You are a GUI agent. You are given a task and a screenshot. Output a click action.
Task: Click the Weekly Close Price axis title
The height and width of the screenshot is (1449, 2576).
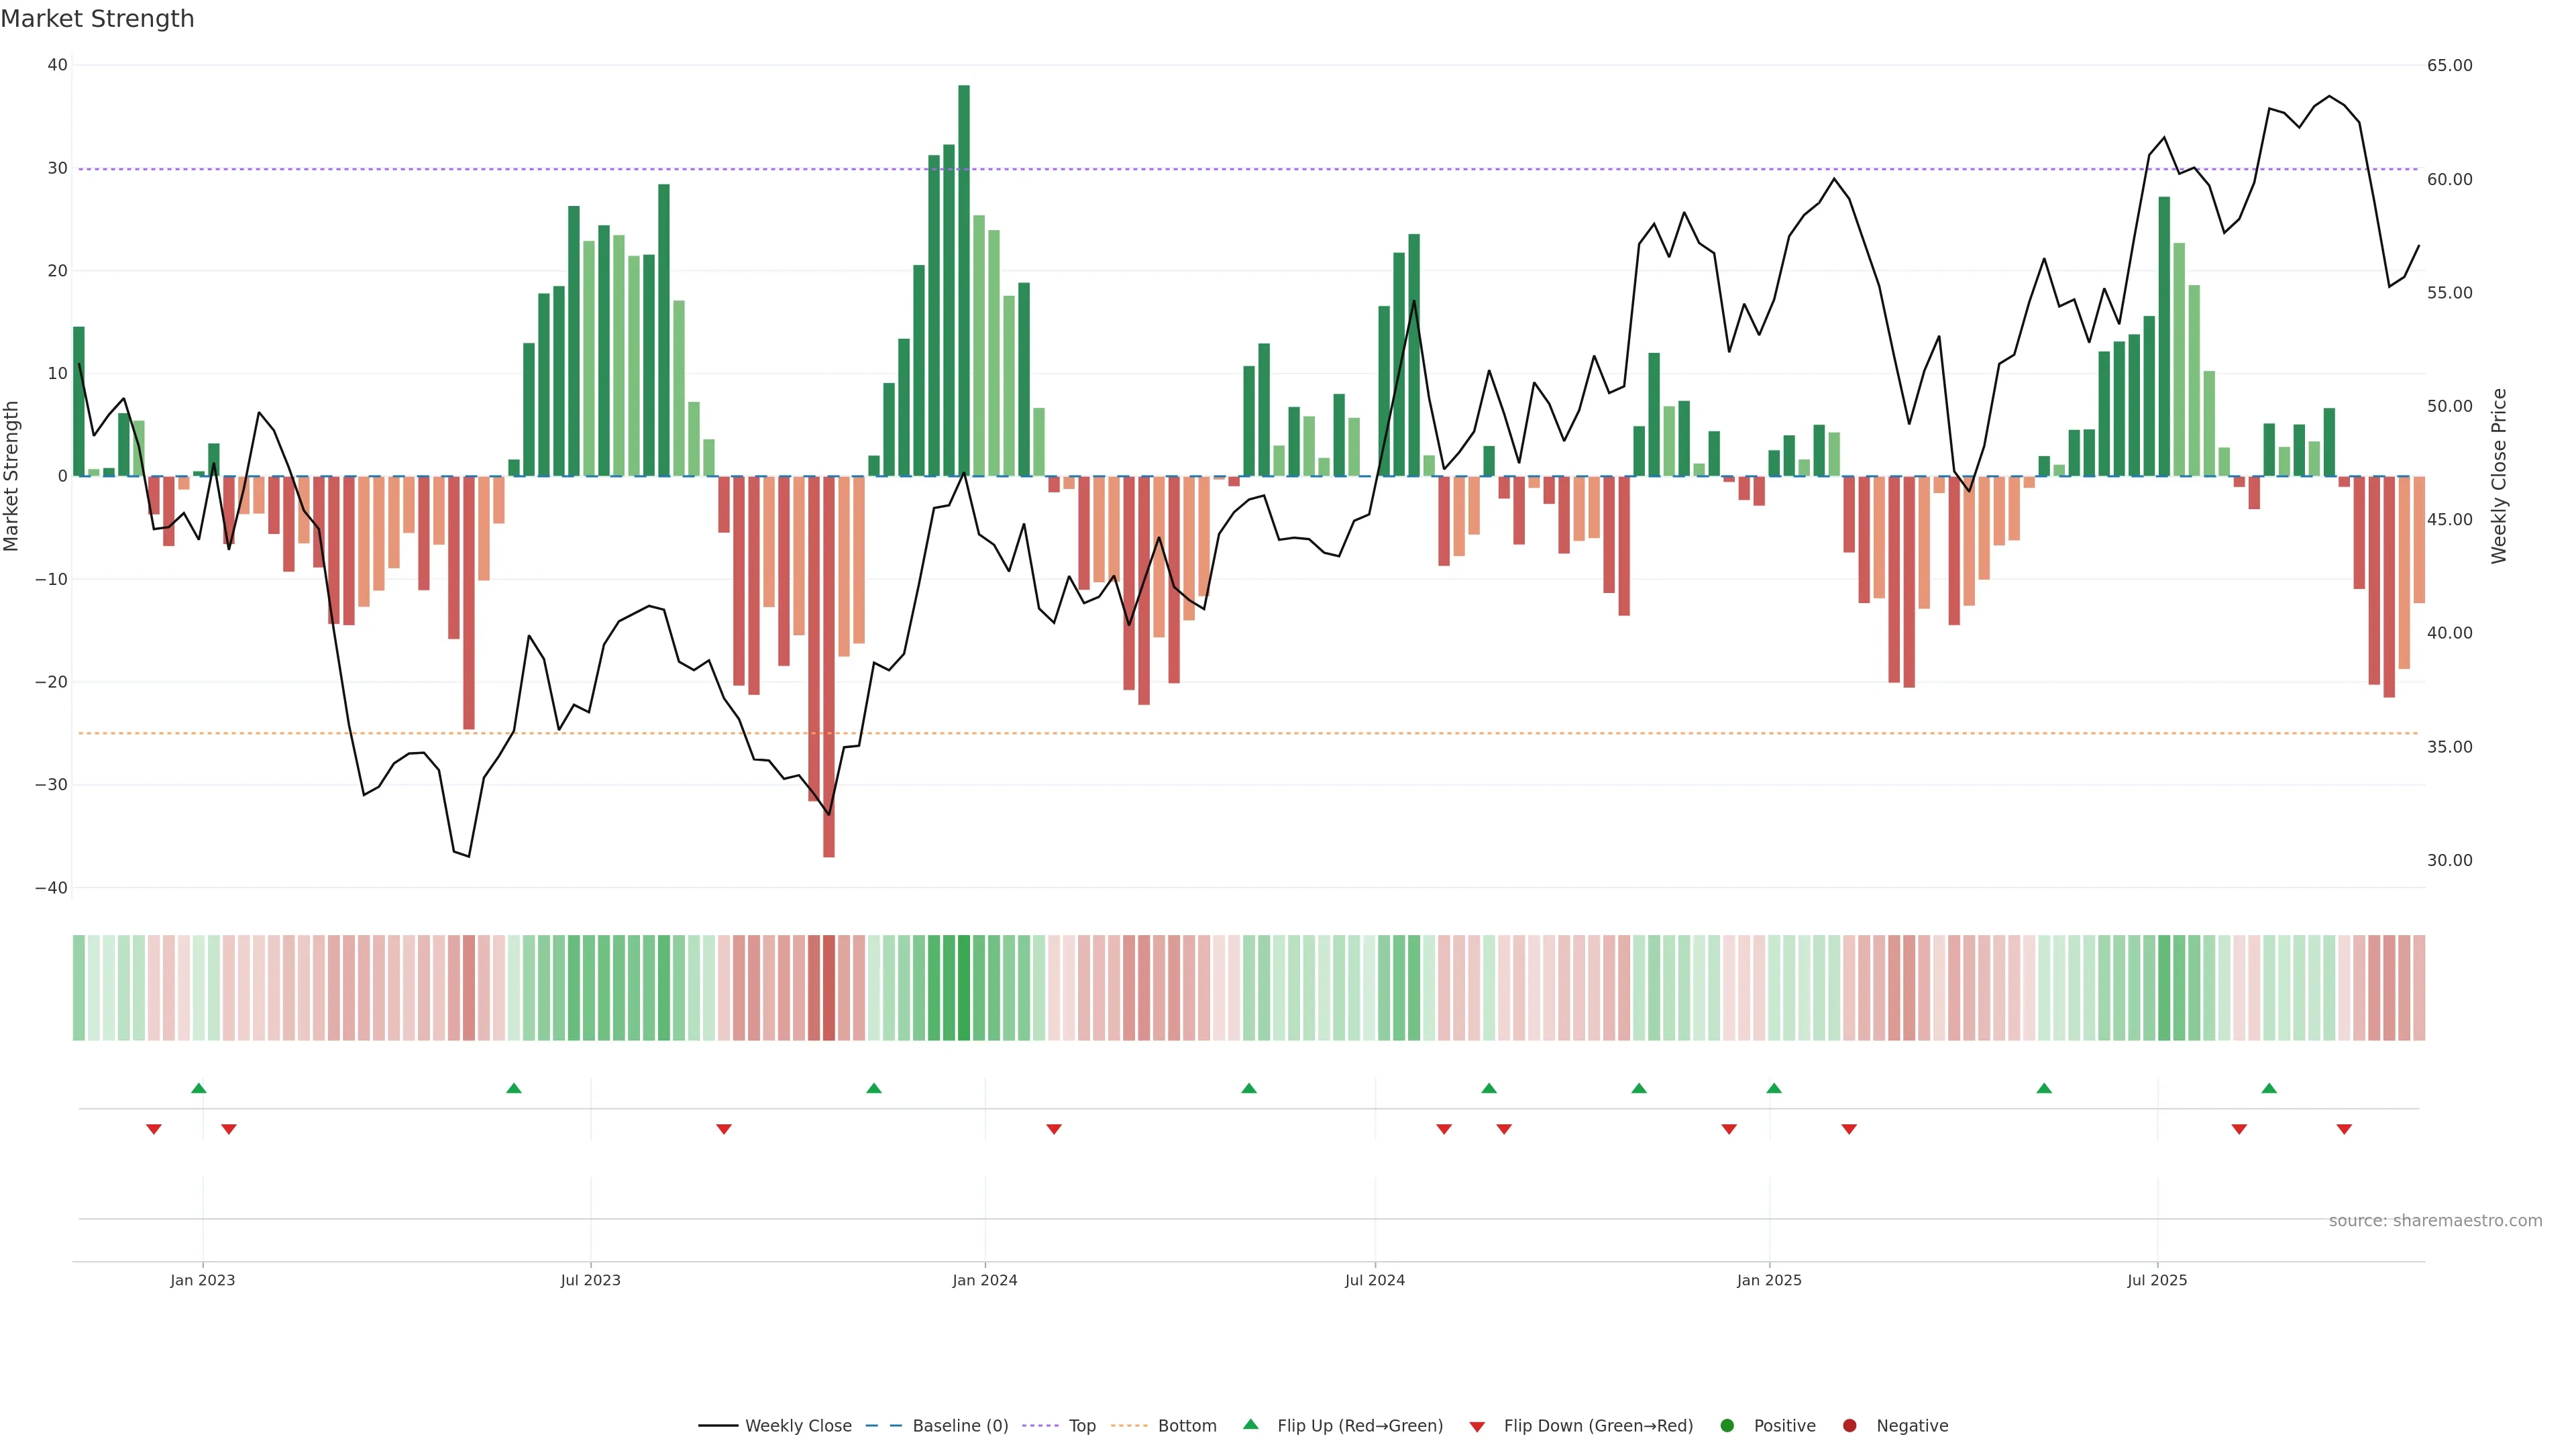(x=2499, y=476)
